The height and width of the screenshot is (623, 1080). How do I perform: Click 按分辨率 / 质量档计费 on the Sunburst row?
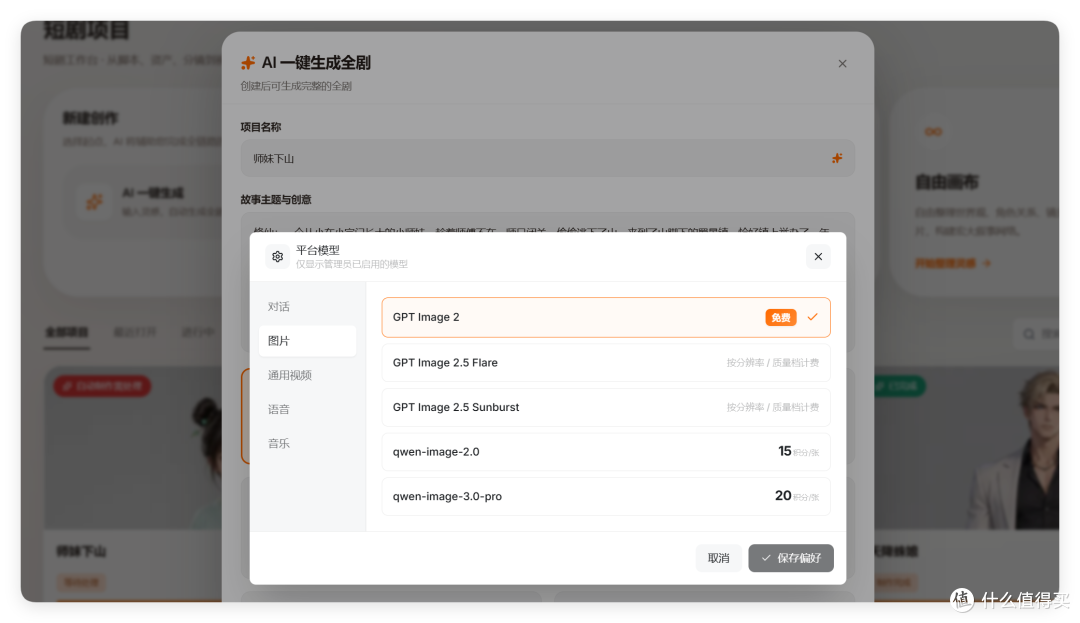click(x=773, y=408)
